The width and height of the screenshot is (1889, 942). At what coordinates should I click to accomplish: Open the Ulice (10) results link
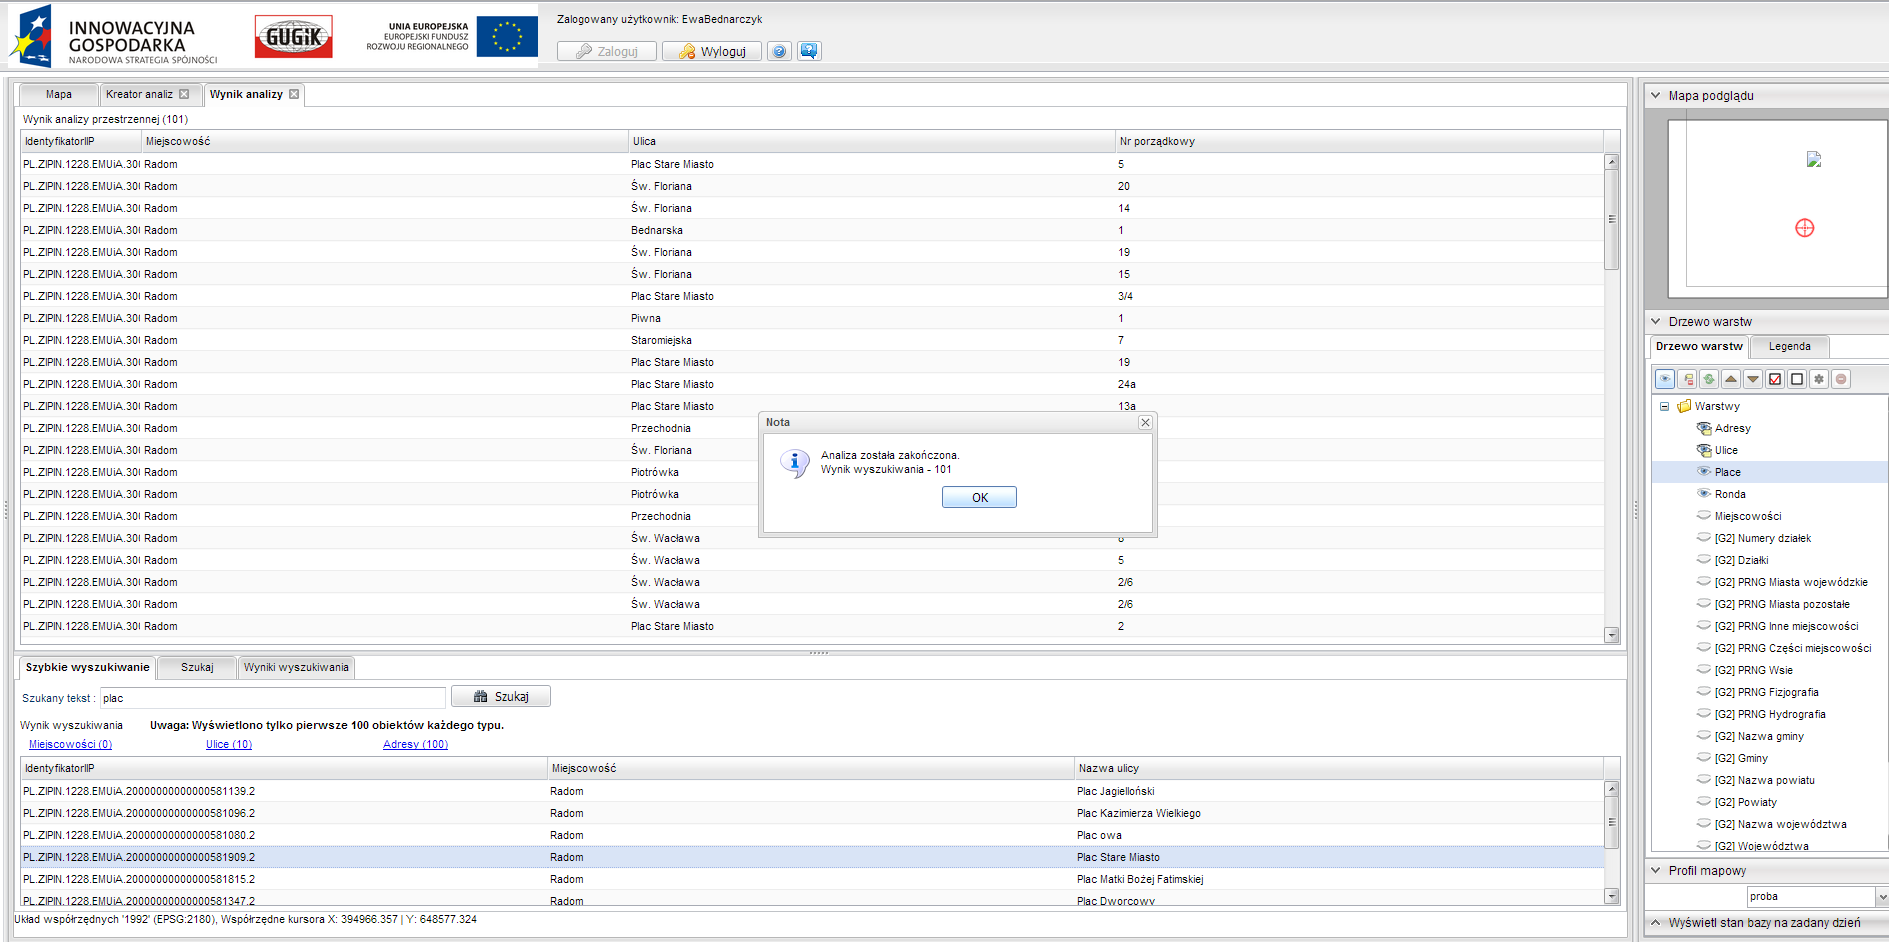[229, 744]
